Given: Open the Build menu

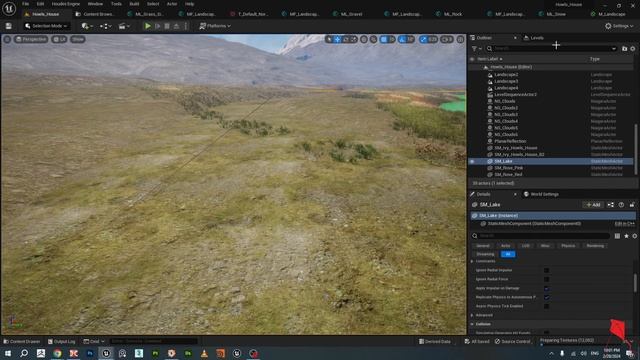Looking at the screenshot, I should pyautogui.click(x=134, y=4).
